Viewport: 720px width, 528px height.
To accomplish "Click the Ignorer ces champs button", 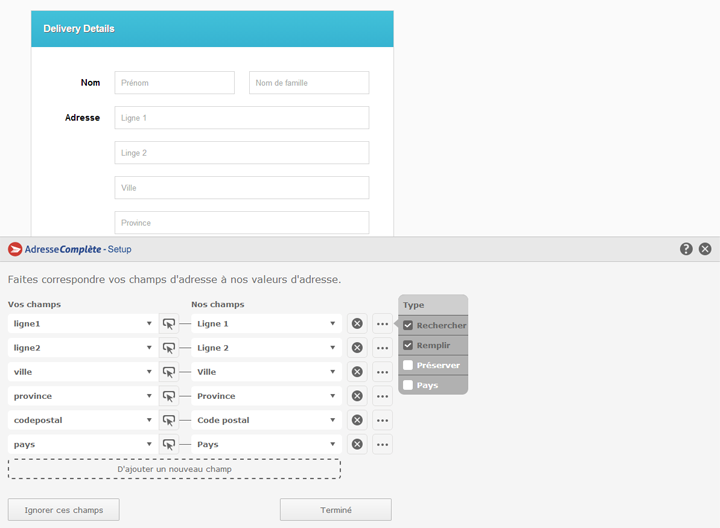I will [64, 510].
